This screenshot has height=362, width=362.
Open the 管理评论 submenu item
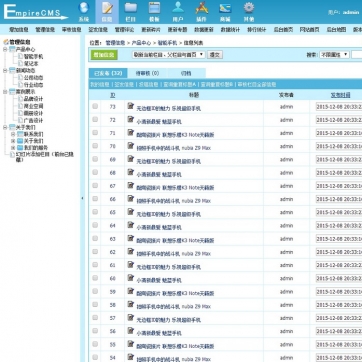tap(124, 29)
